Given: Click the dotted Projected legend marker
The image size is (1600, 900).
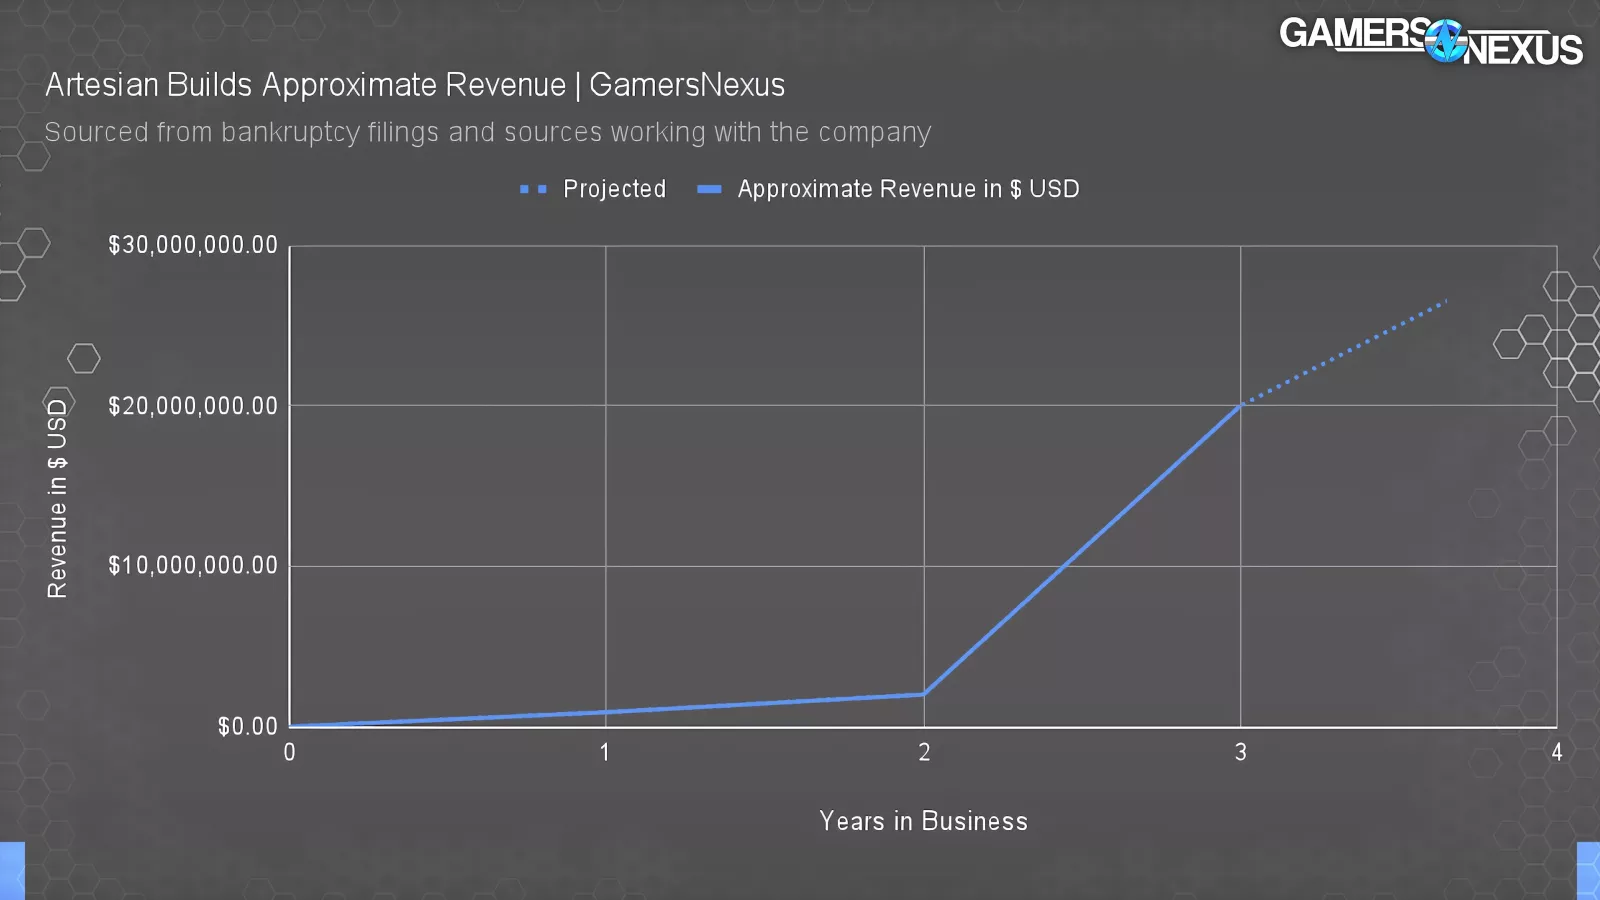Looking at the screenshot, I should point(533,189).
